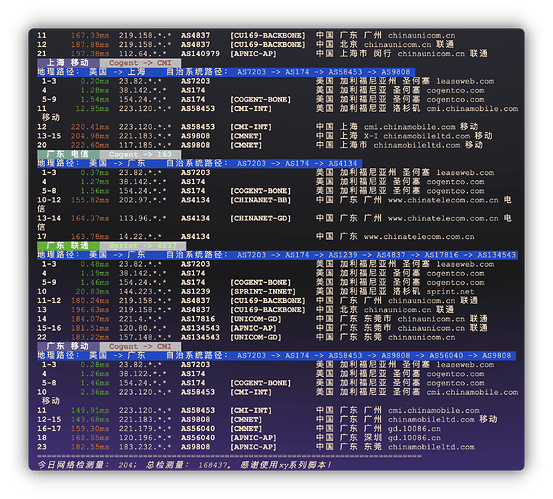Click the 155.82ms latency value
This screenshot has height=499, width=553.
(x=90, y=200)
